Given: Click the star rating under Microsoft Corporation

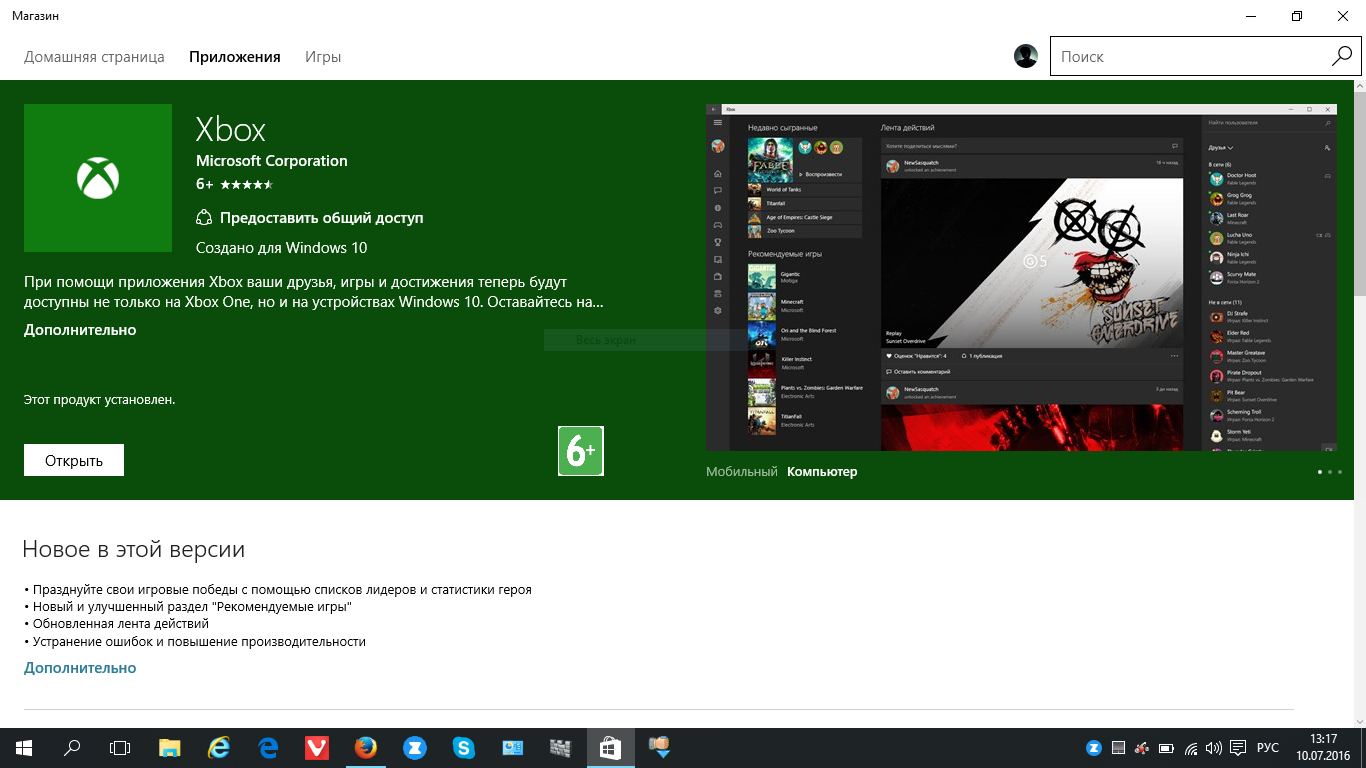Looking at the screenshot, I should (246, 185).
